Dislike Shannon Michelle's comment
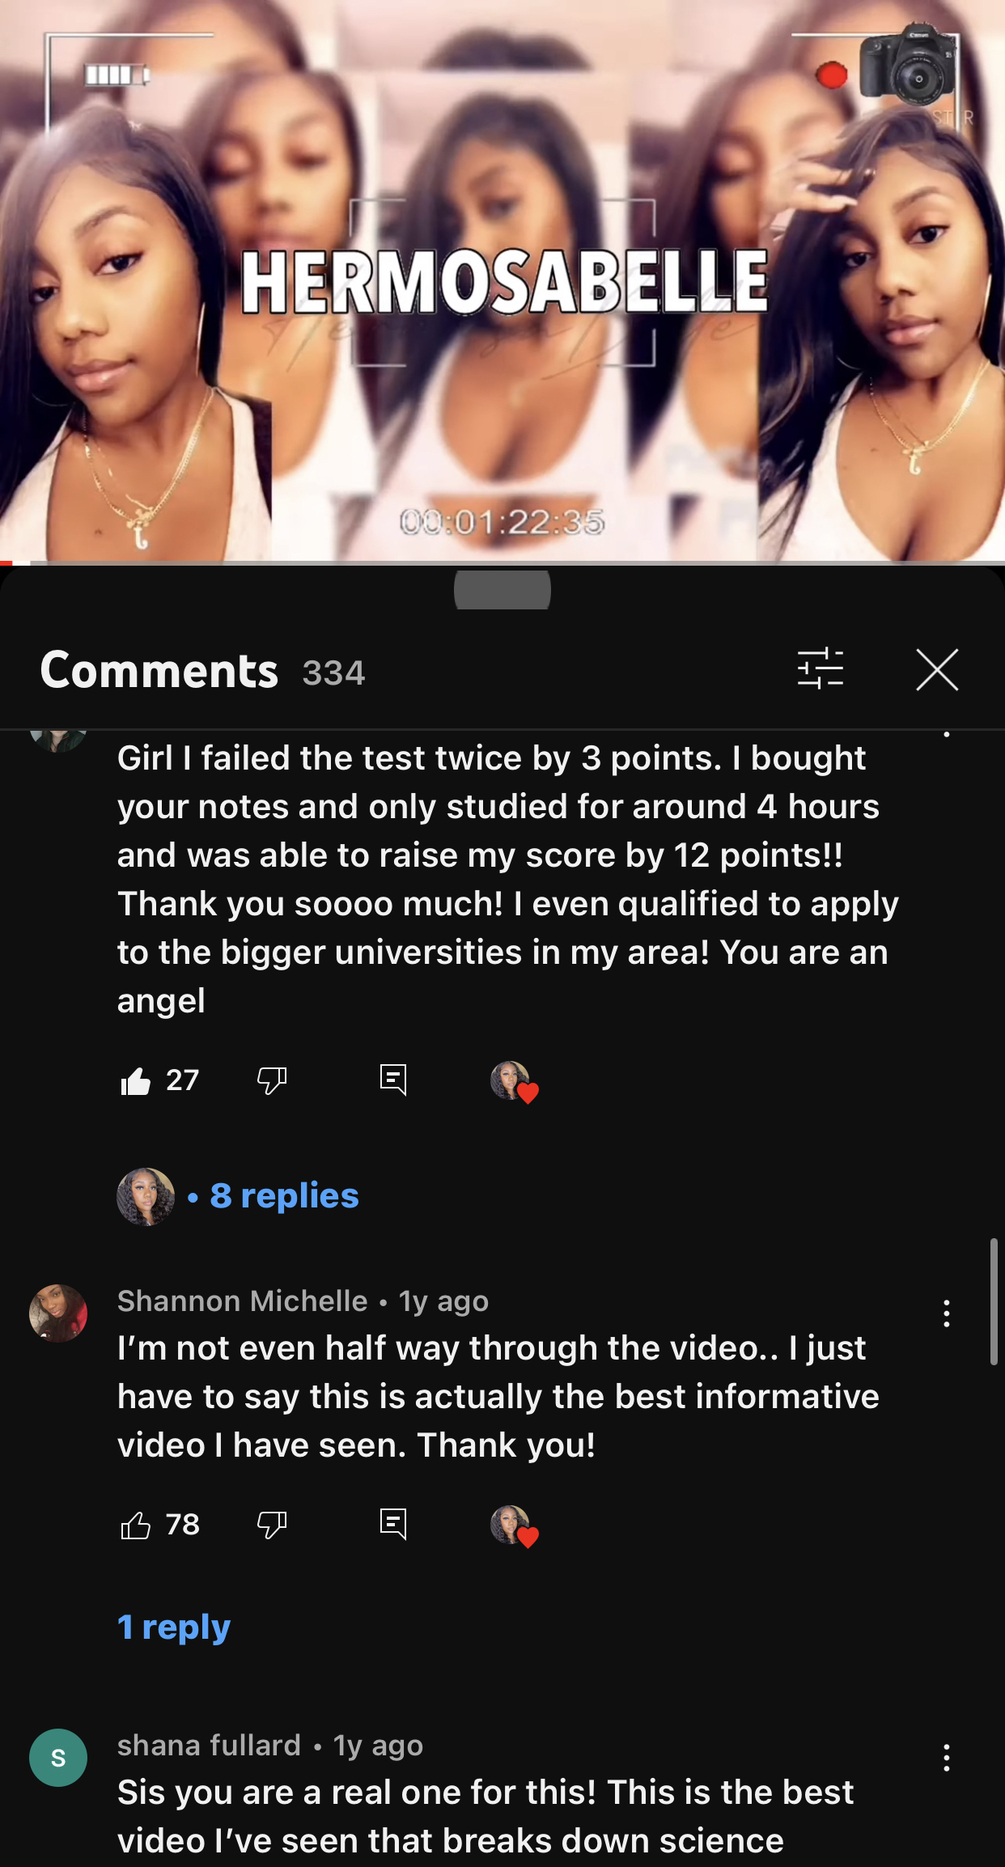 point(272,1525)
